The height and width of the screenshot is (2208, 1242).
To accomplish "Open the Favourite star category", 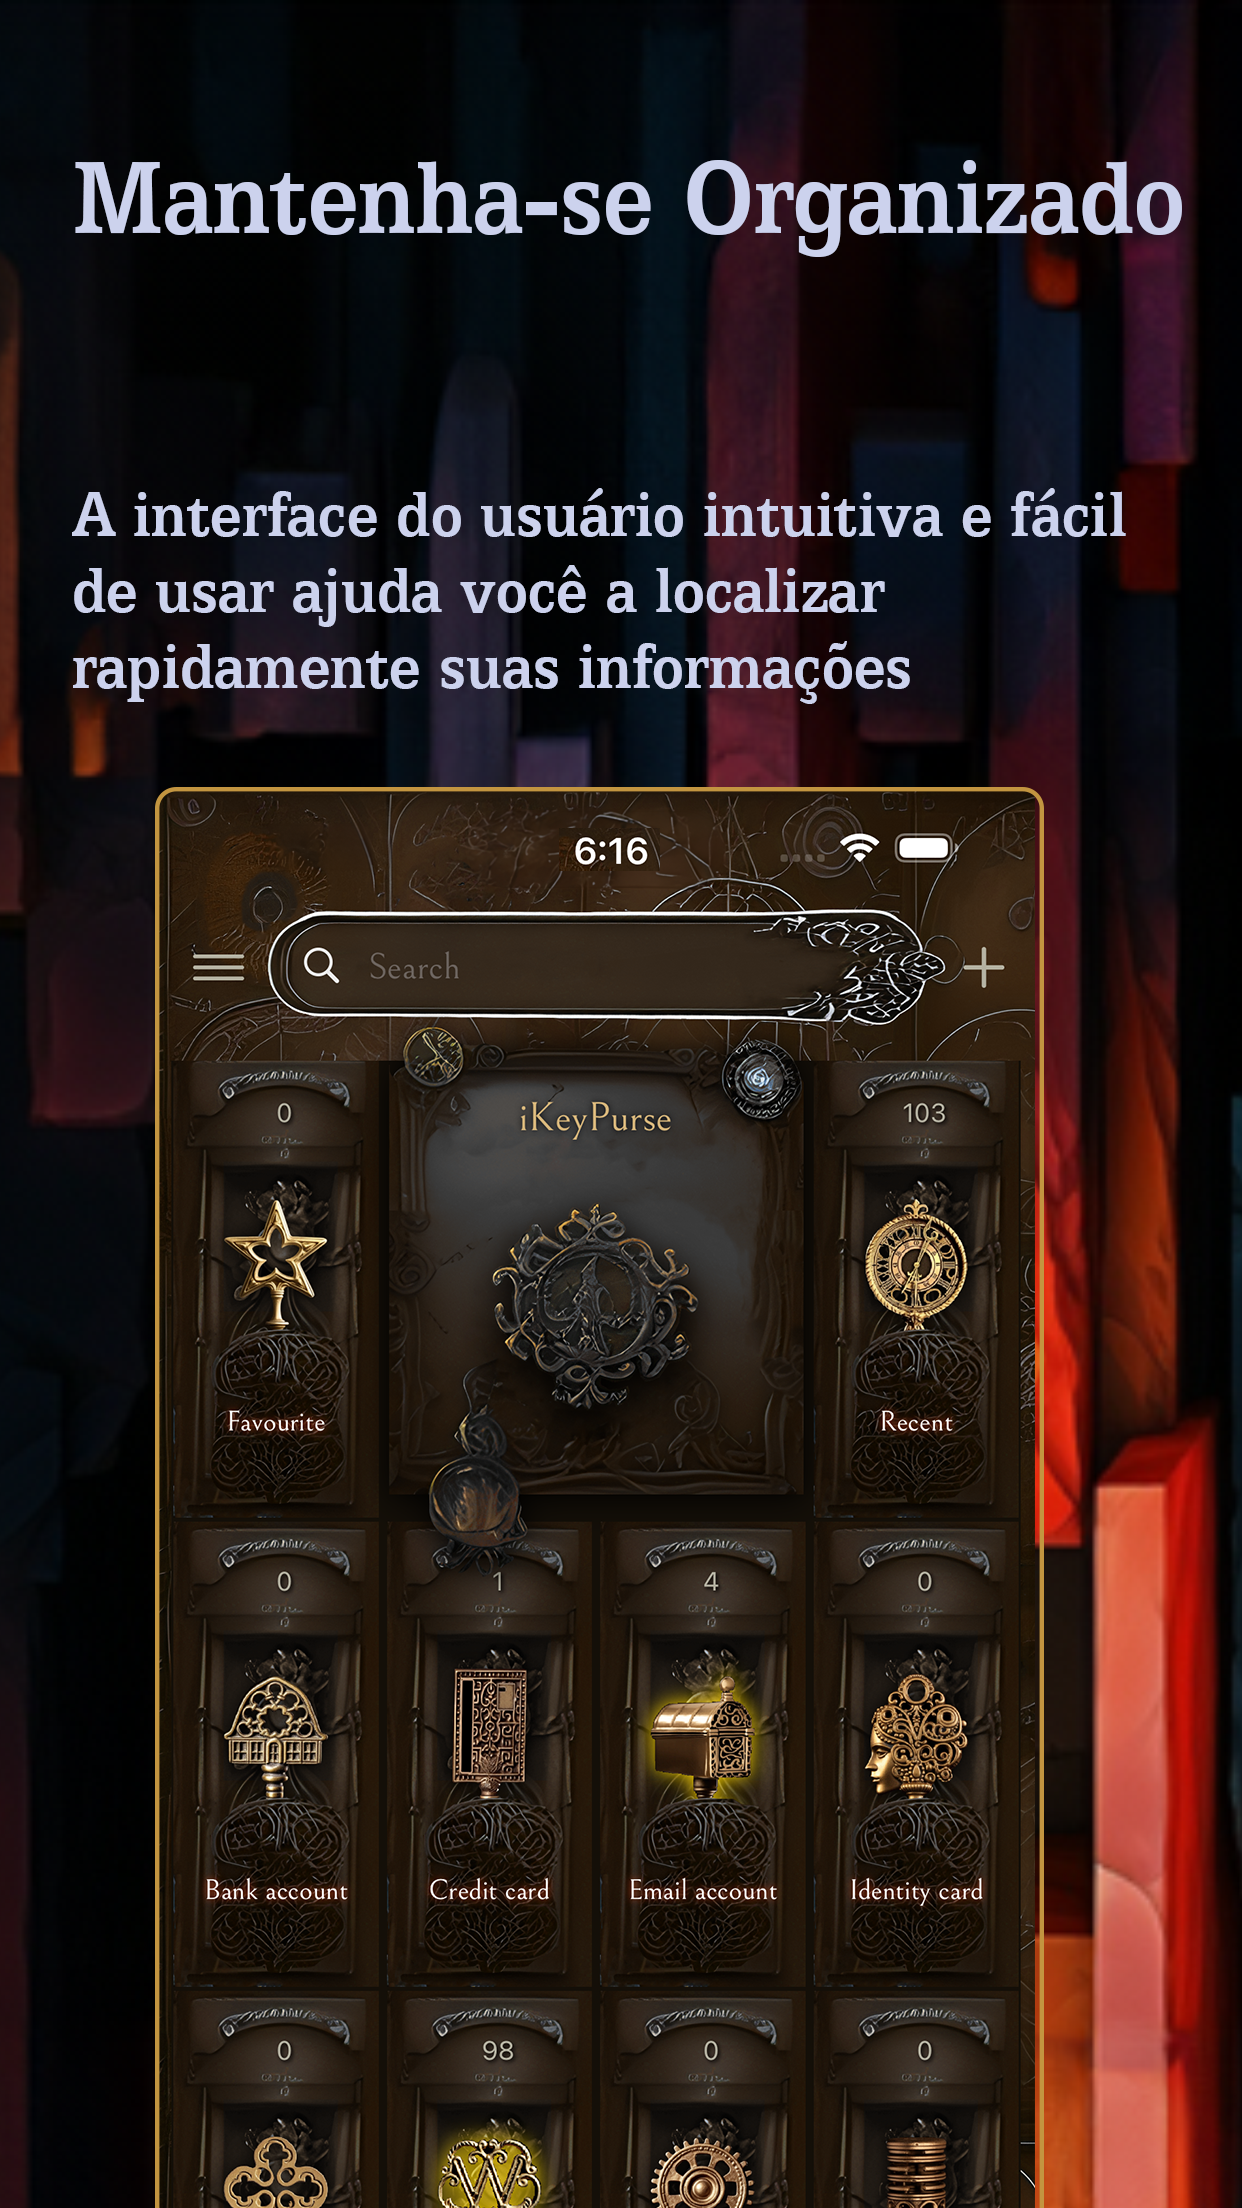I will 276,1262.
